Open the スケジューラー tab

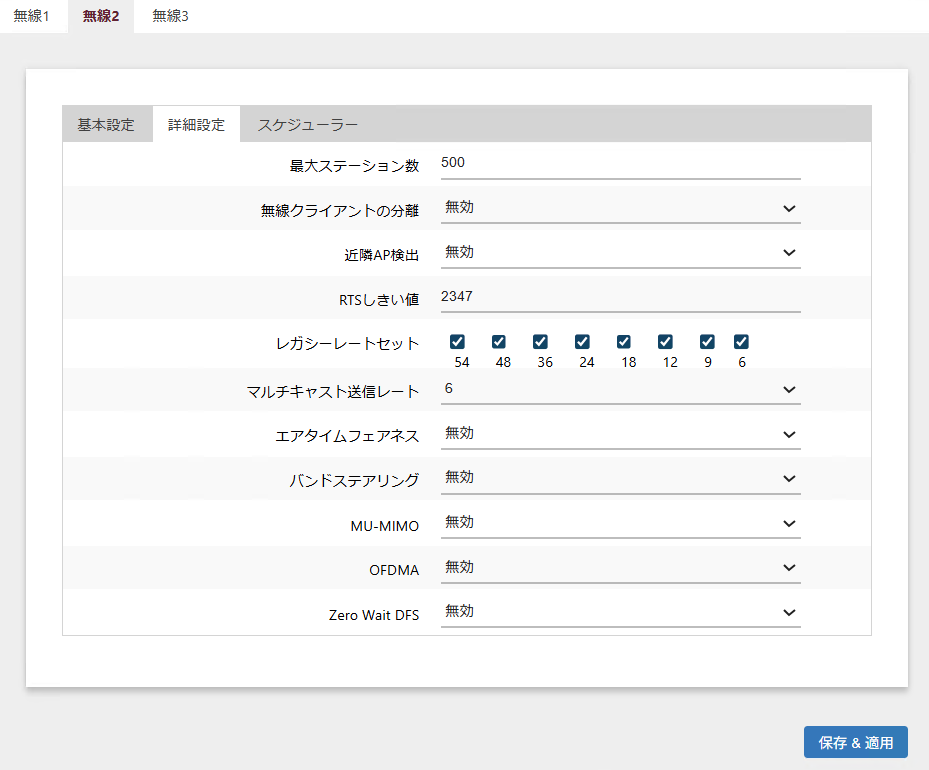308,125
